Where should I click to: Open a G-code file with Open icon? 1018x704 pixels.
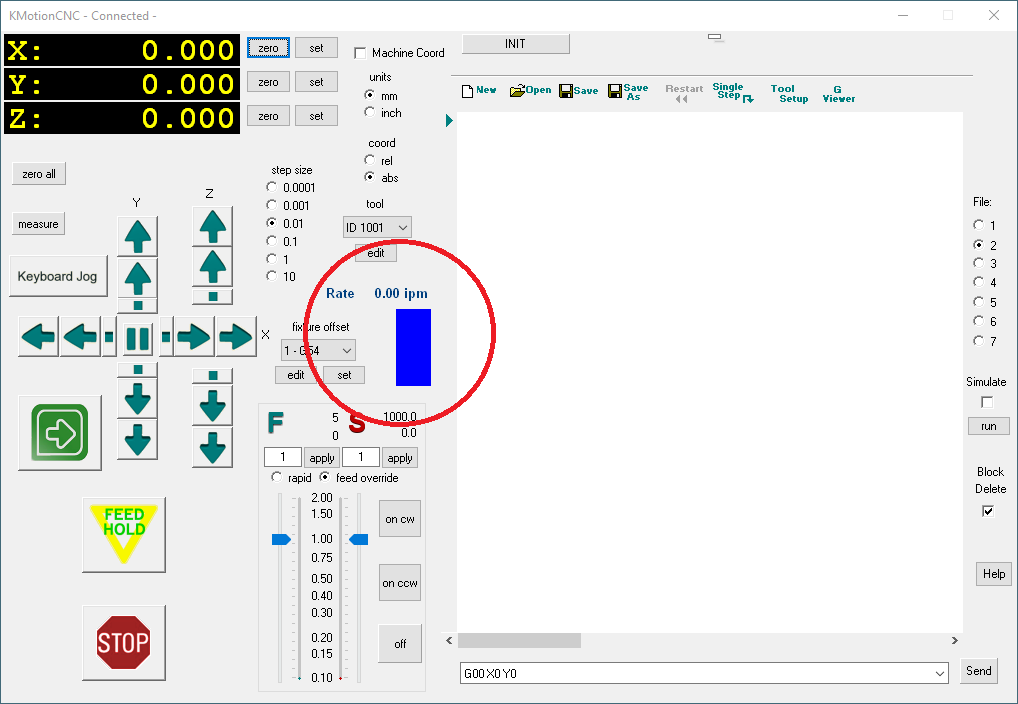530,91
